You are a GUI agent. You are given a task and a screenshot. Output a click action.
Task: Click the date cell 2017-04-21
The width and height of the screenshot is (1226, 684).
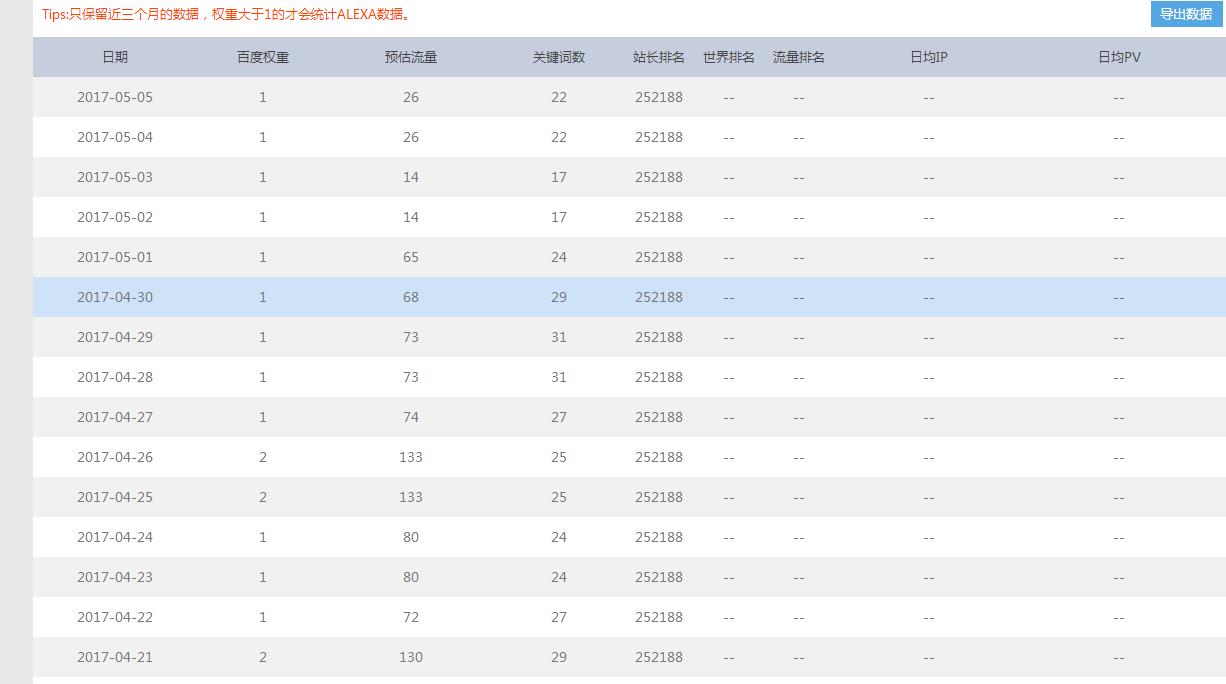tap(115, 657)
